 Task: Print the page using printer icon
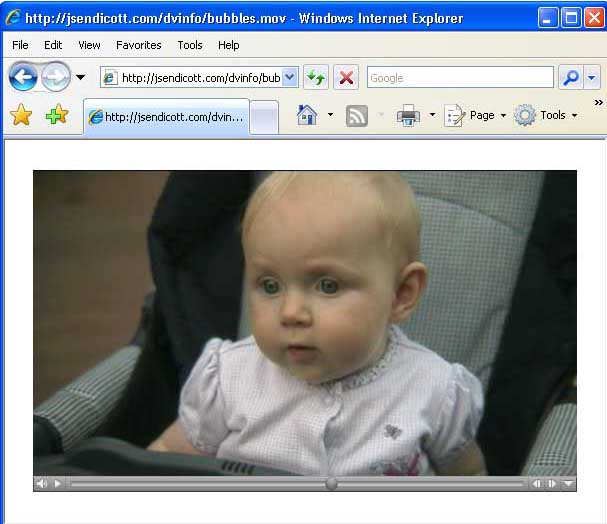pyautogui.click(x=408, y=116)
